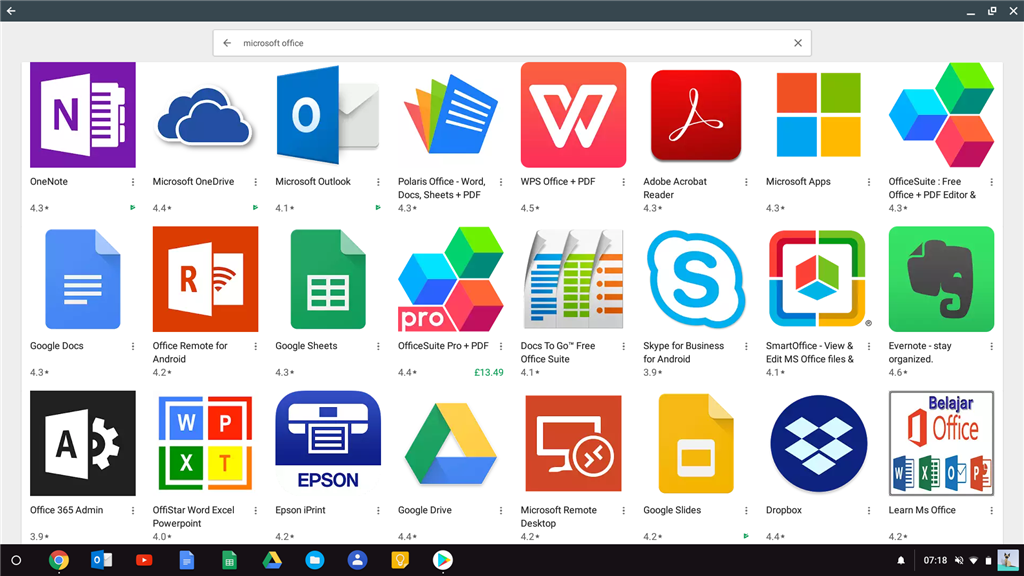Open the Google Drive app icon
Image resolution: width=1024 pixels, height=576 pixels.
click(451, 443)
